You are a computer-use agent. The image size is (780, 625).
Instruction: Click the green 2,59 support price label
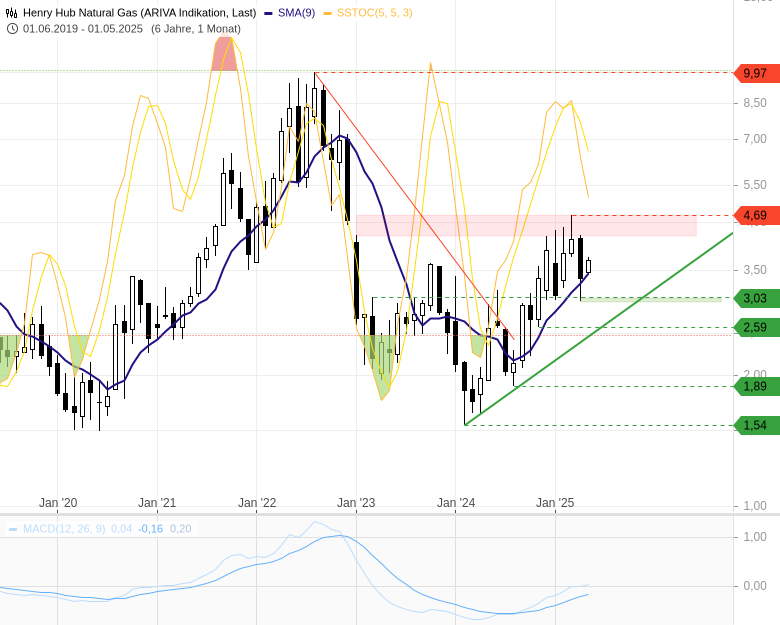pyautogui.click(x=756, y=327)
